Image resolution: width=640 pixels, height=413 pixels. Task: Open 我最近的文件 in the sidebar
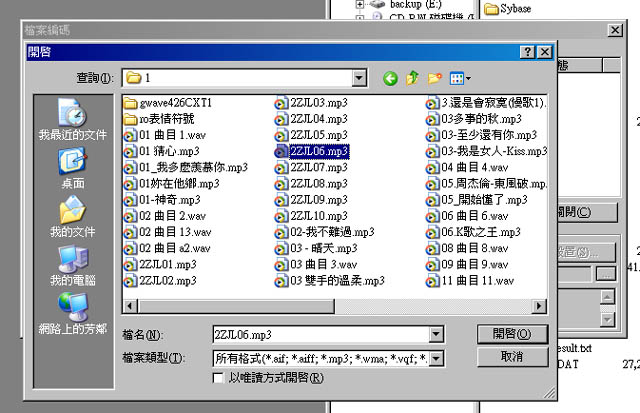pos(73,119)
